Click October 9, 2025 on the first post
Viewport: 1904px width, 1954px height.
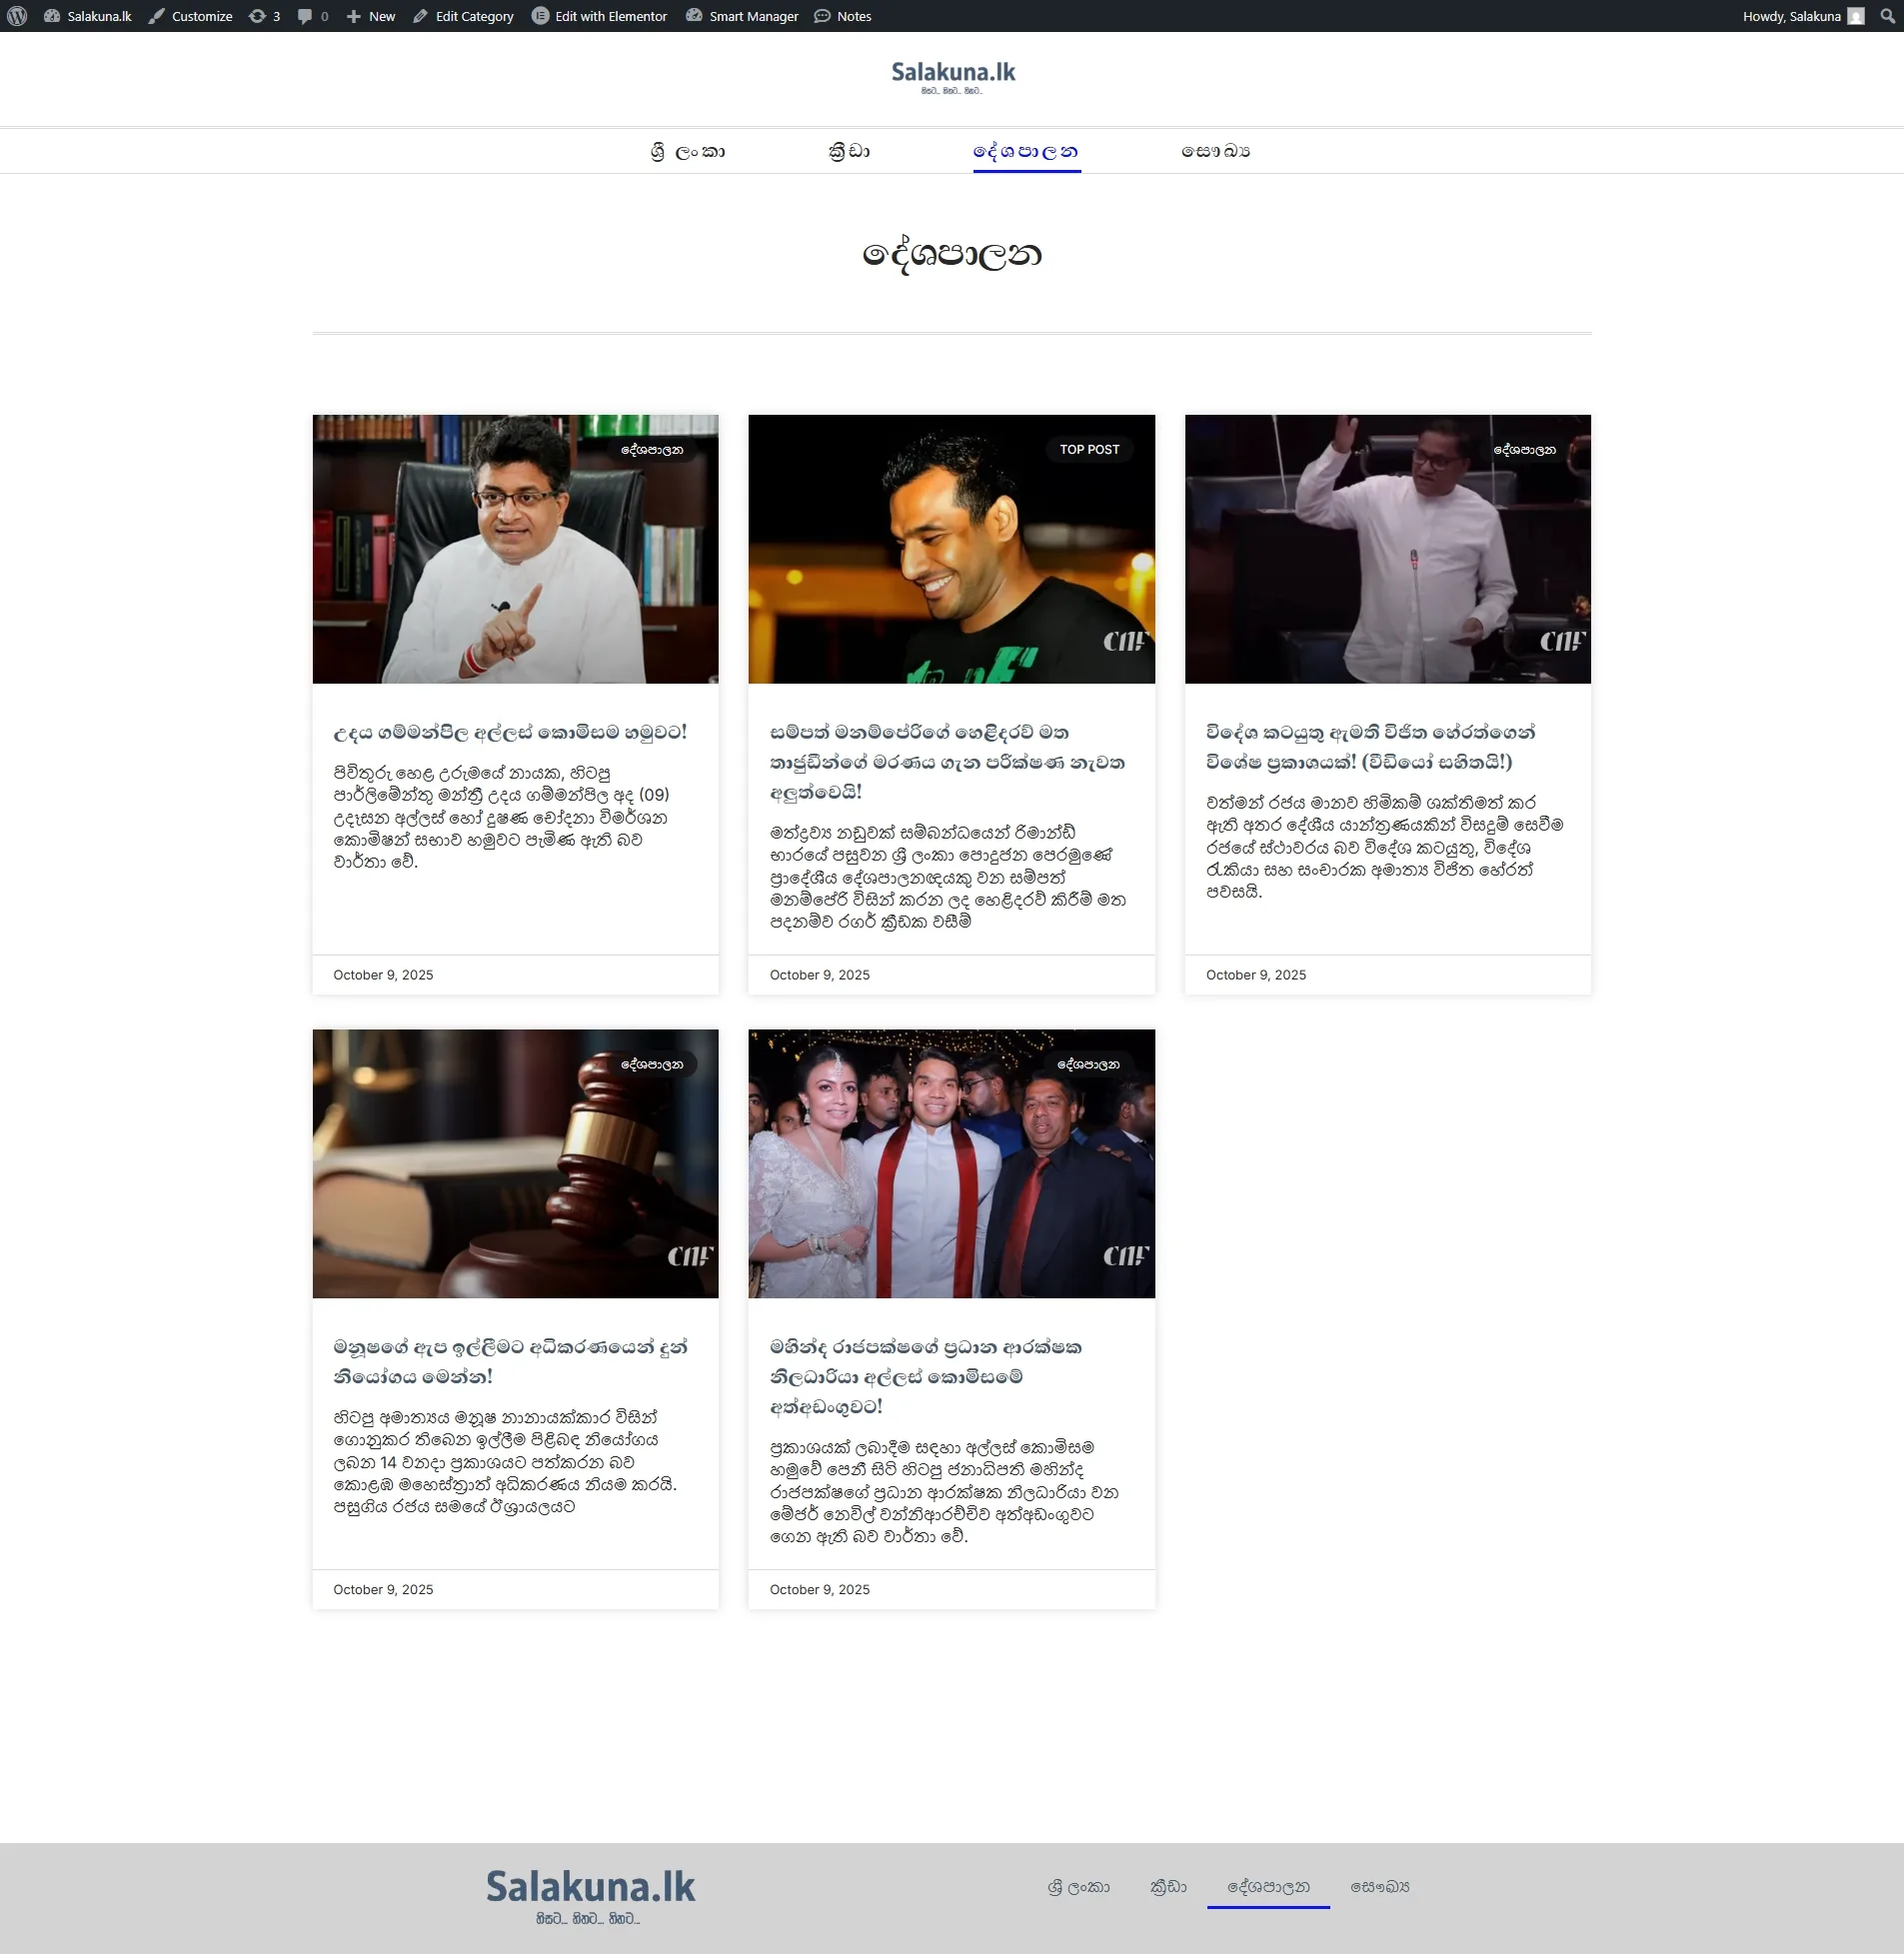point(383,974)
